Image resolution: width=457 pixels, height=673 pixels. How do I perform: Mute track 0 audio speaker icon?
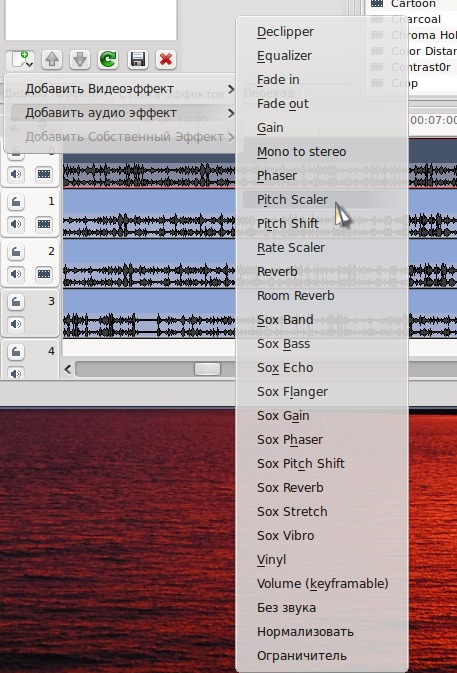pyautogui.click(x=16, y=174)
